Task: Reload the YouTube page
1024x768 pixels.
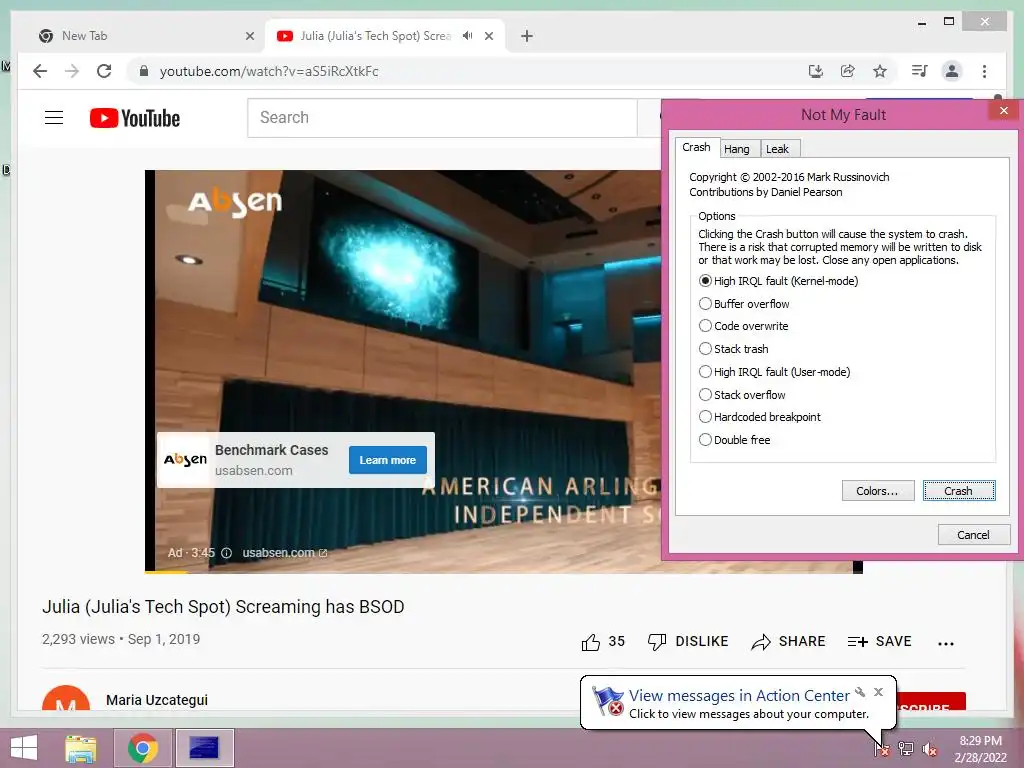Action: [x=104, y=71]
